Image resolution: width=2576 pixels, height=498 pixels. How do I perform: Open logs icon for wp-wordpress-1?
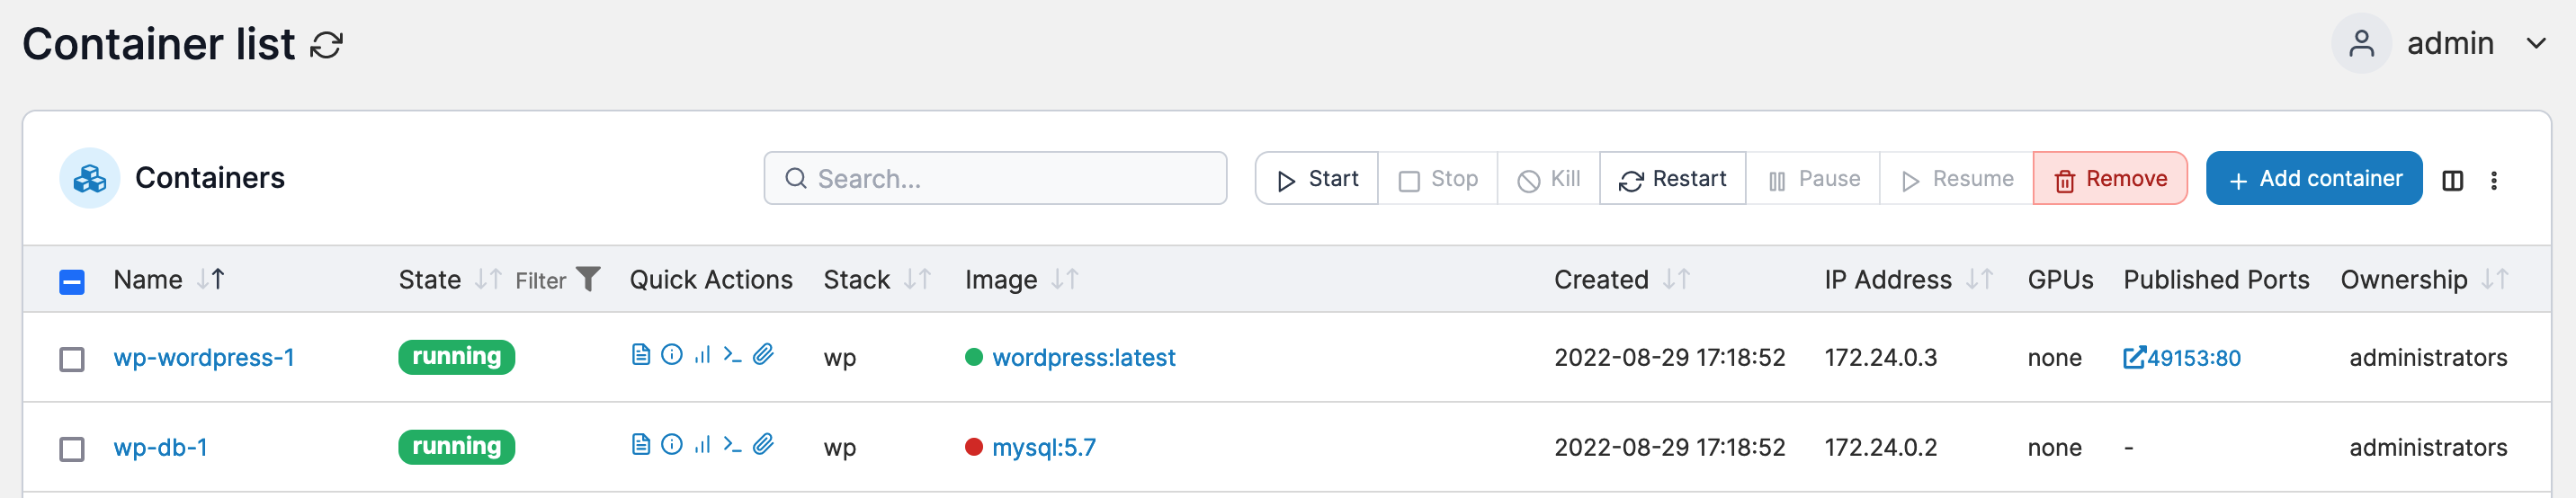pos(641,354)
